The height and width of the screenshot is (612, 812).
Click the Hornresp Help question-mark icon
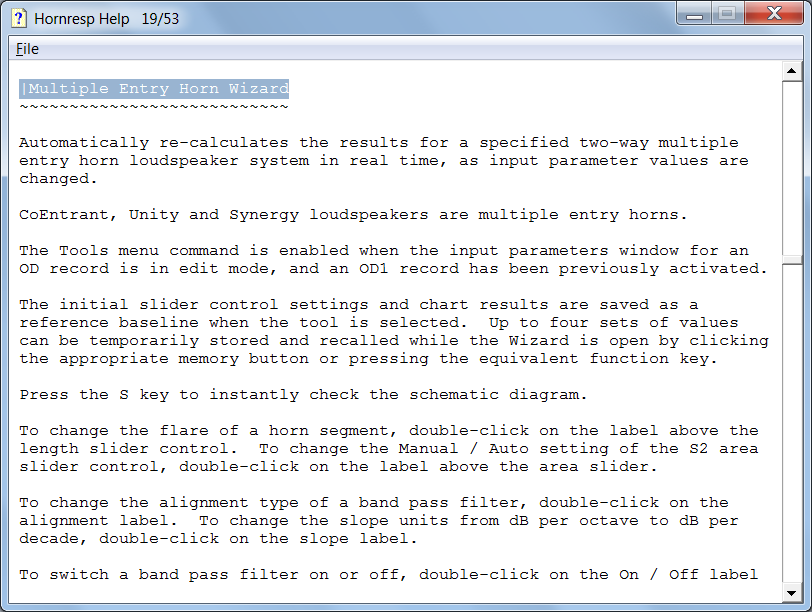19,18
